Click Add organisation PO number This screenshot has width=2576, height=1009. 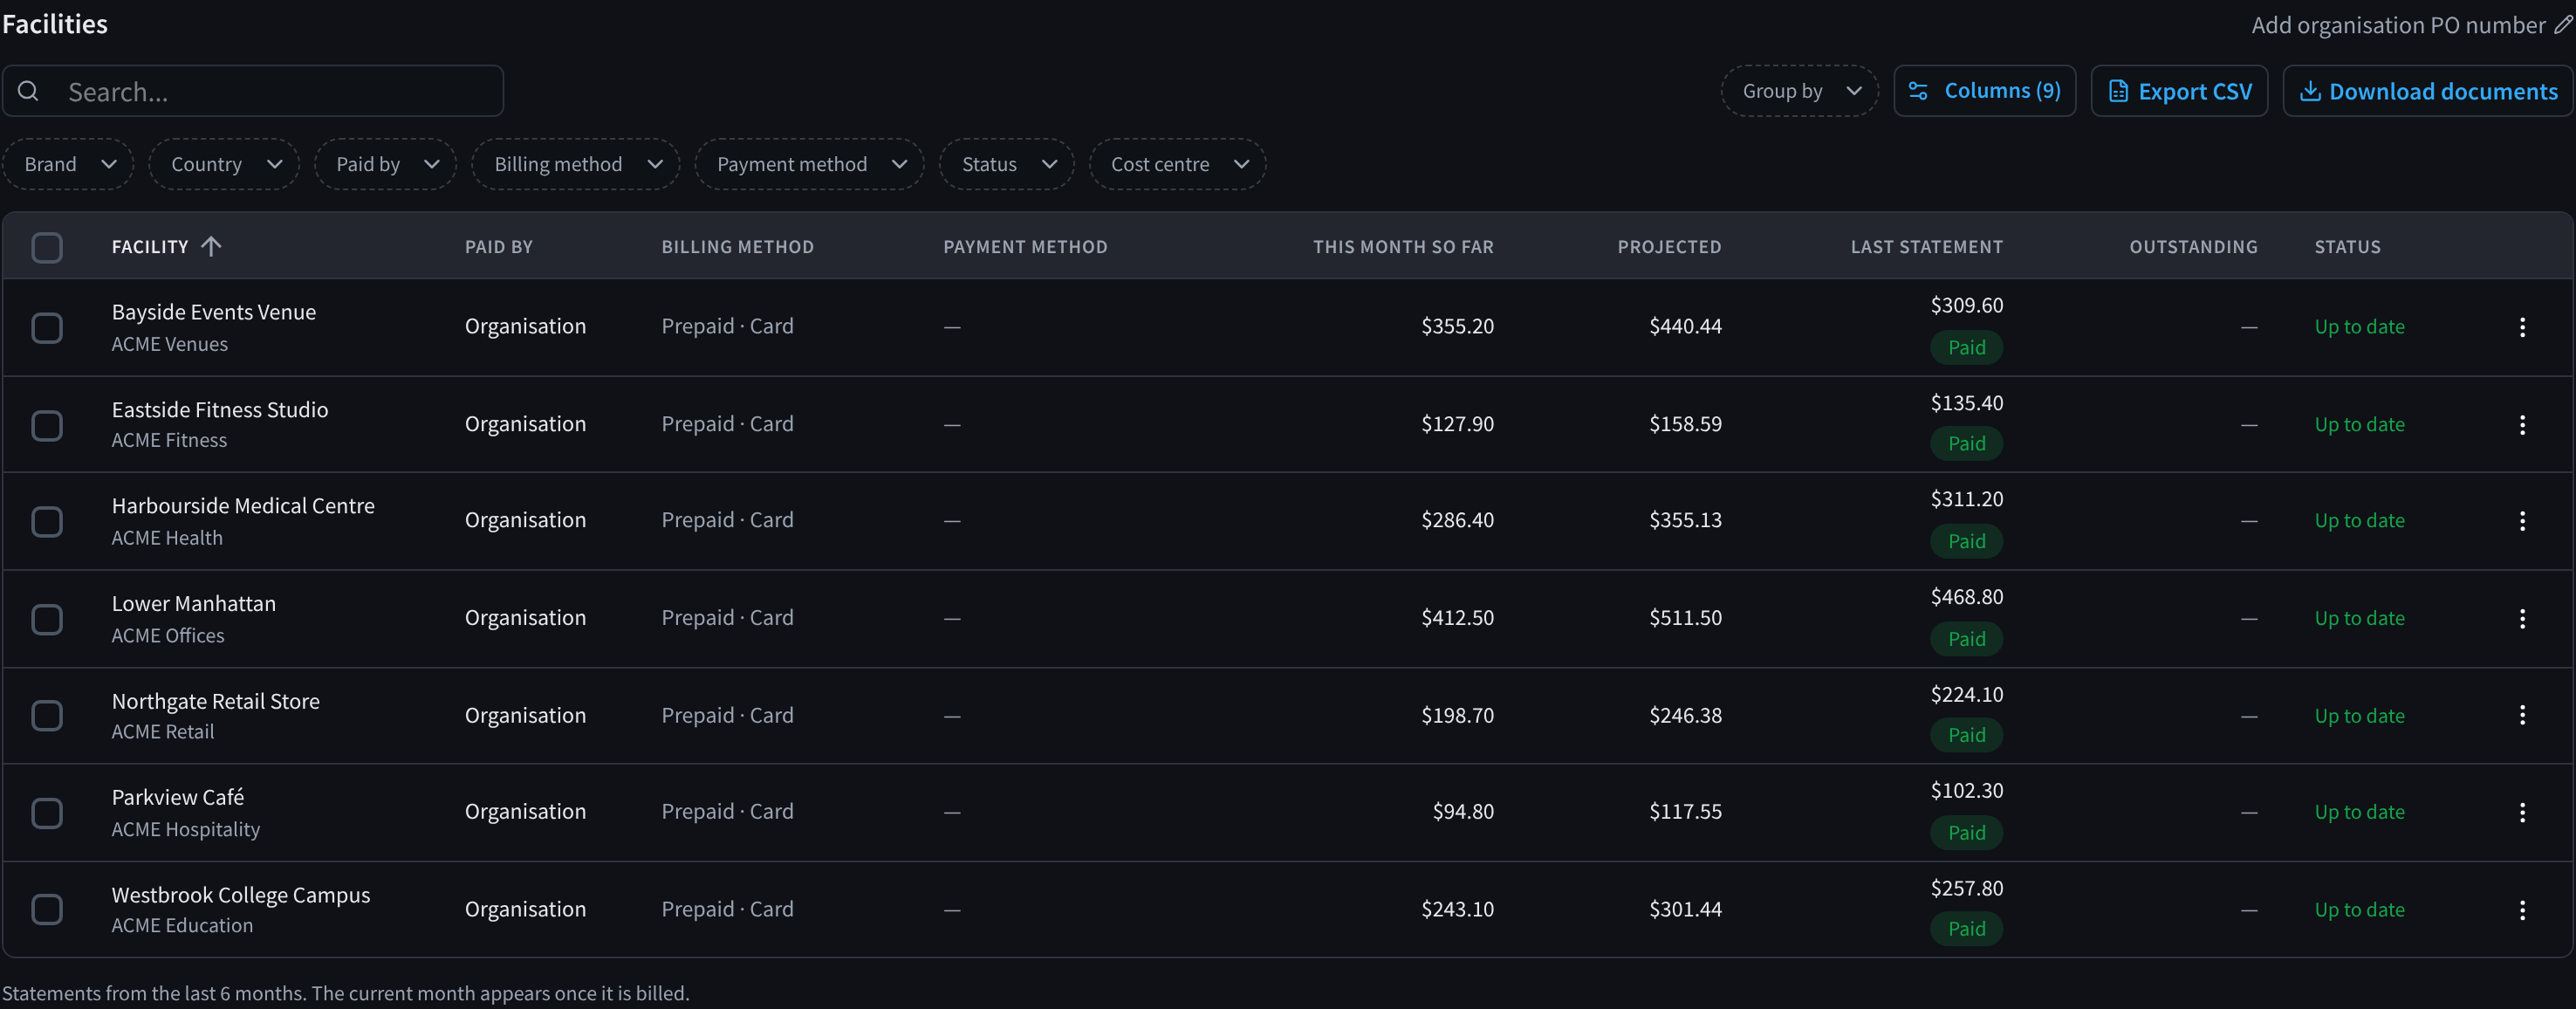2397,25
